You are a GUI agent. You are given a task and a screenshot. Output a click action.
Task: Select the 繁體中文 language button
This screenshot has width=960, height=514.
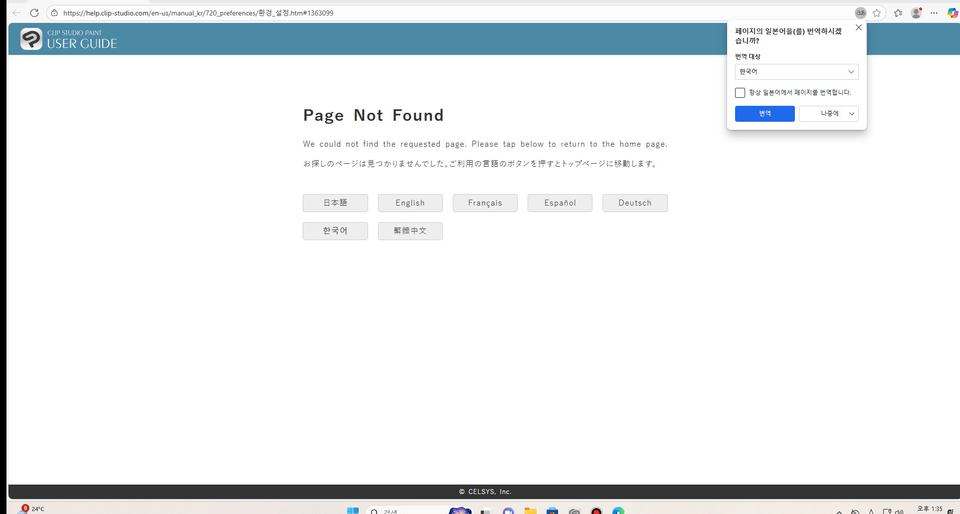click(410, 231)
